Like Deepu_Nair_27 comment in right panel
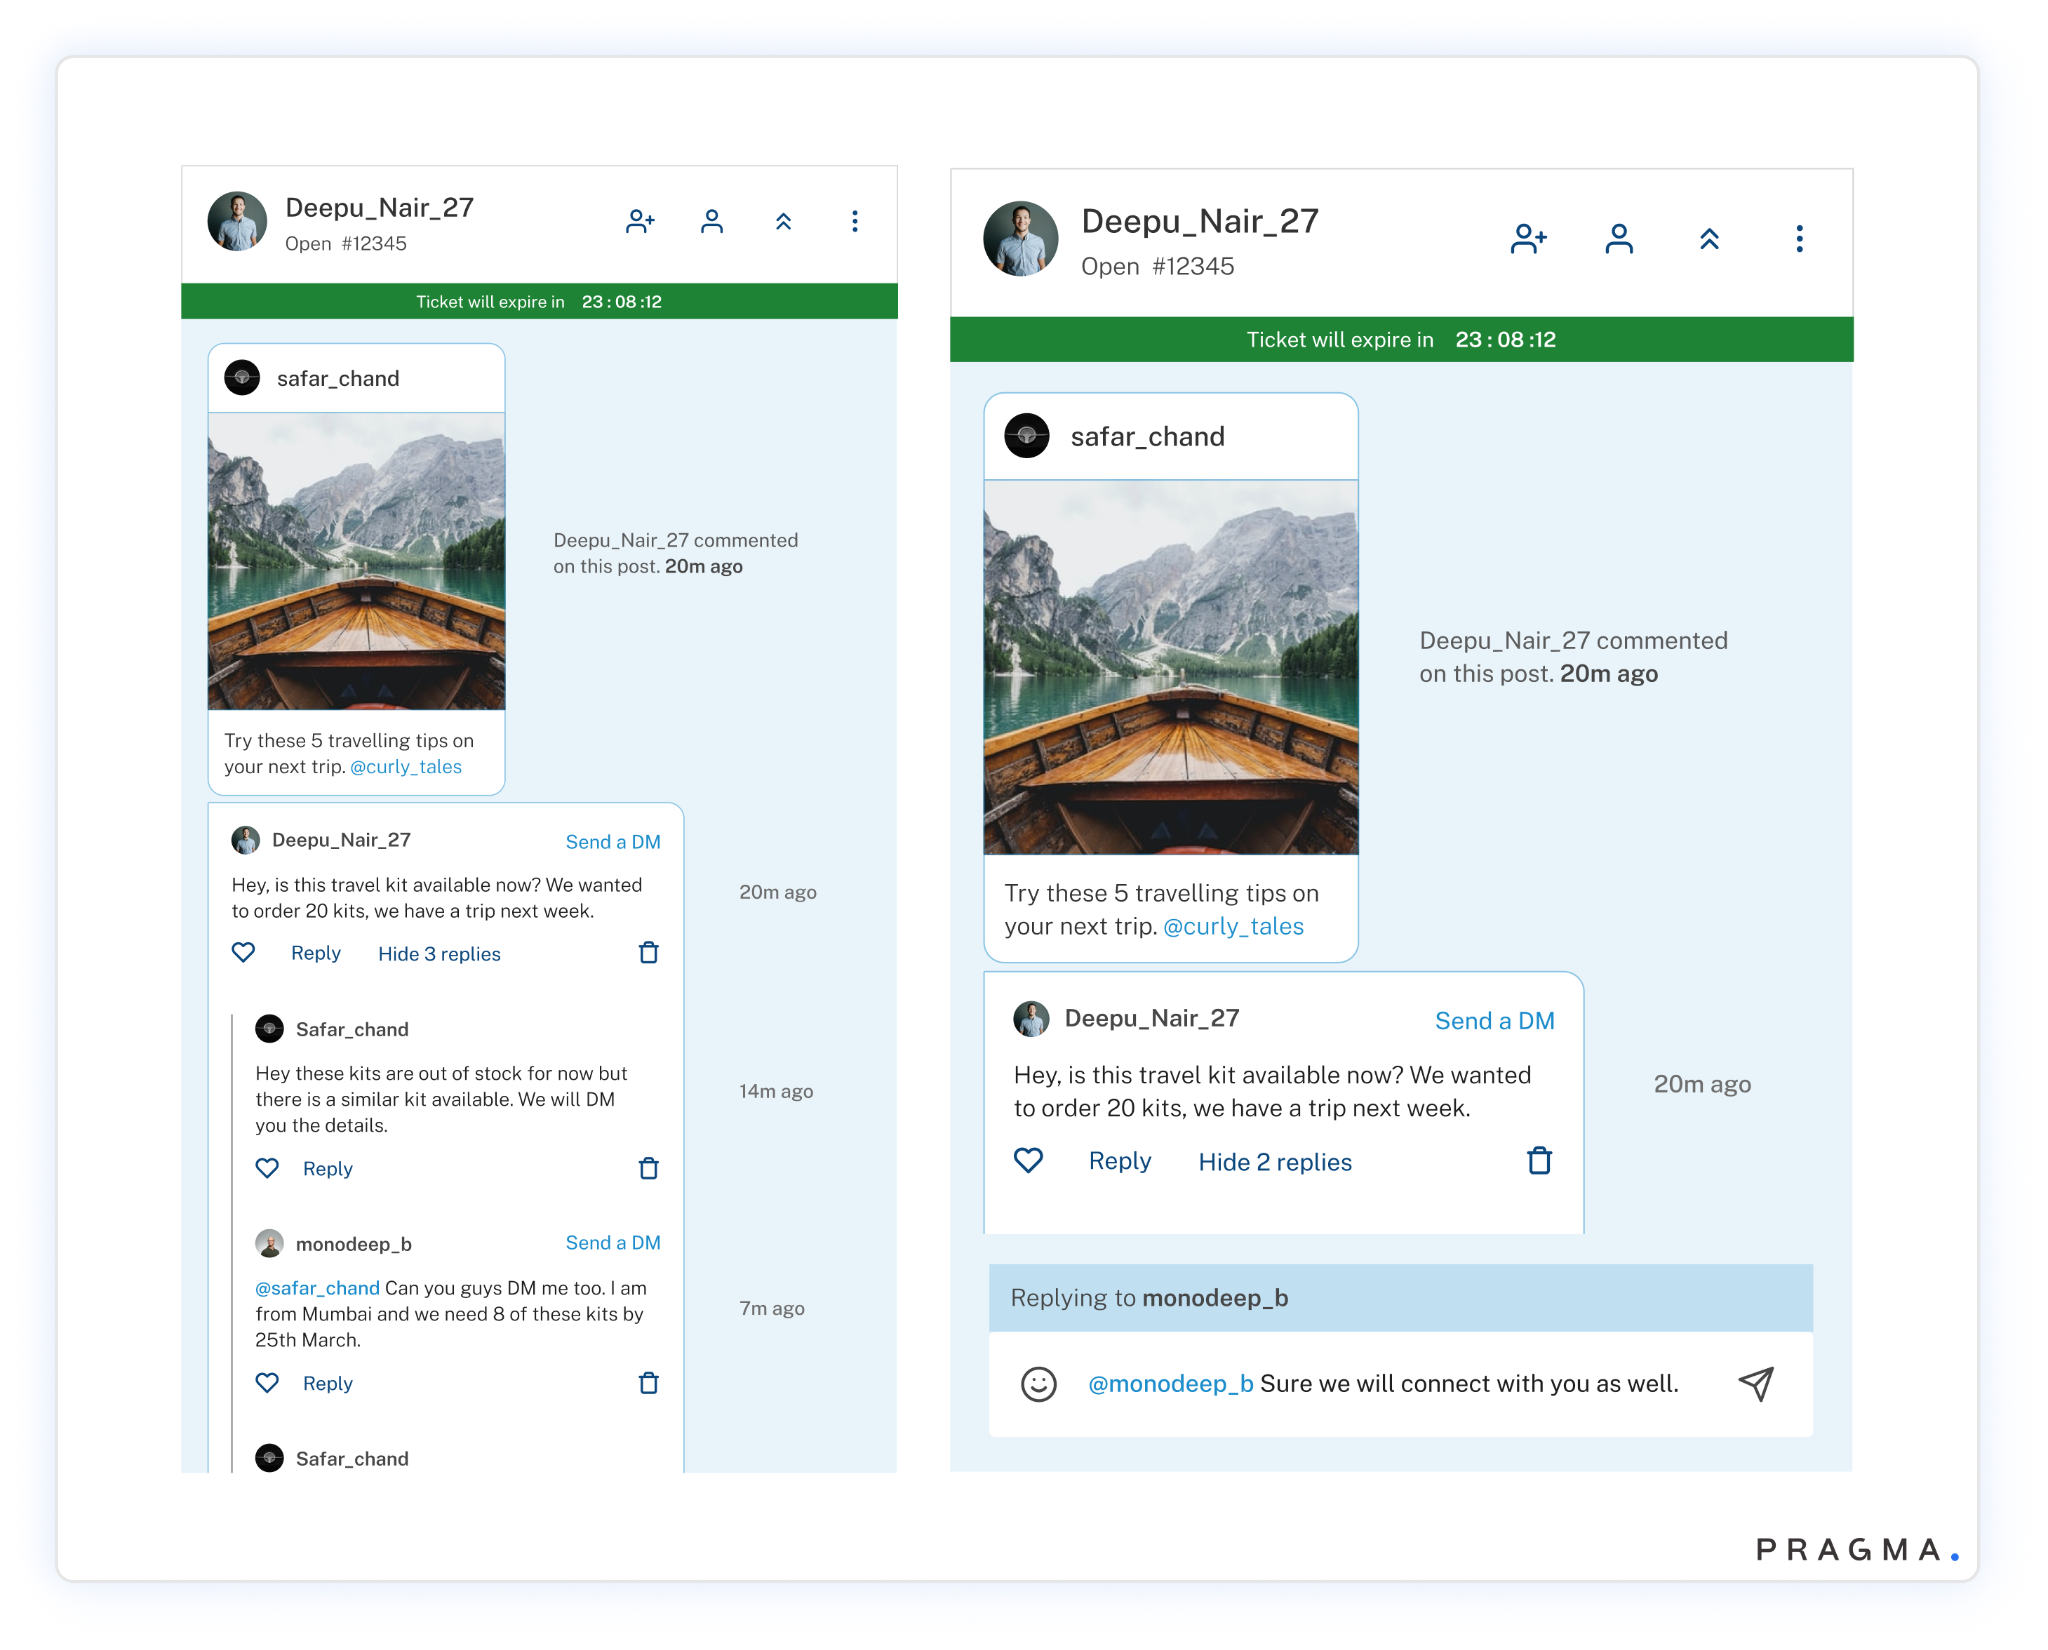Viewport: 2048px width, 1650px height. pos(1029,1161)
